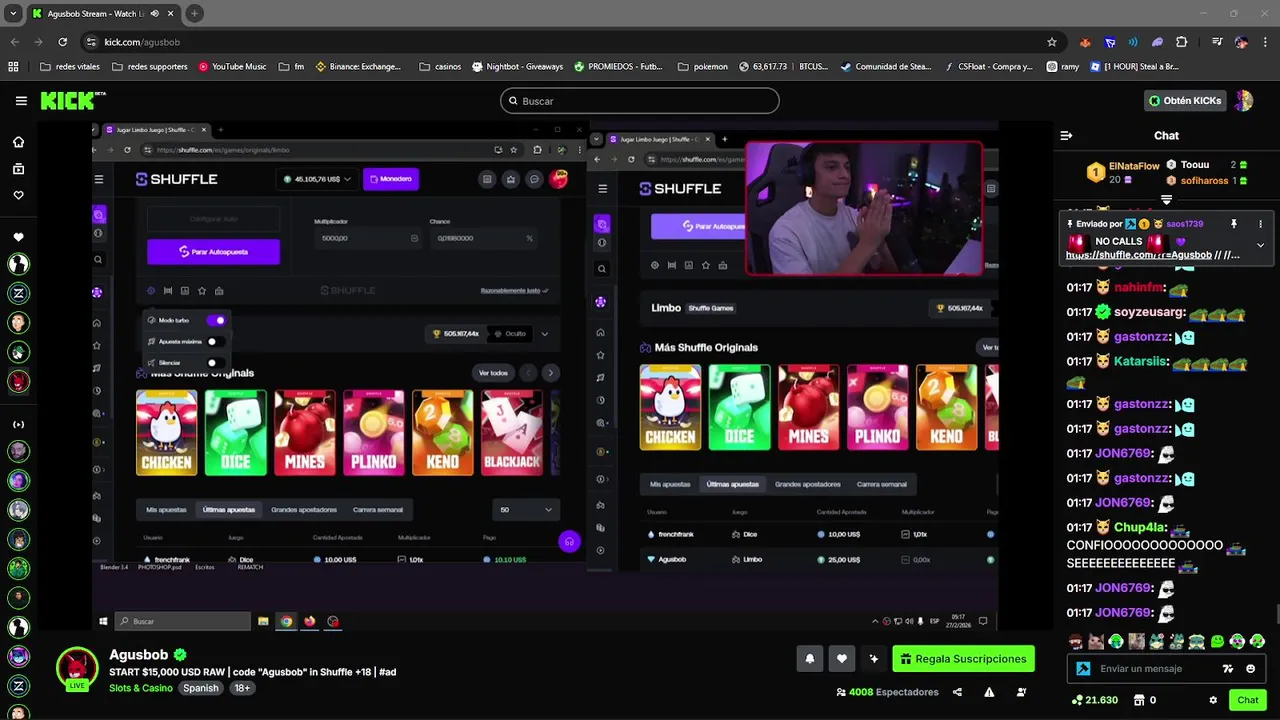Open the Blackjack game card in left window
1280x720 pixels.
pos(512,432)
